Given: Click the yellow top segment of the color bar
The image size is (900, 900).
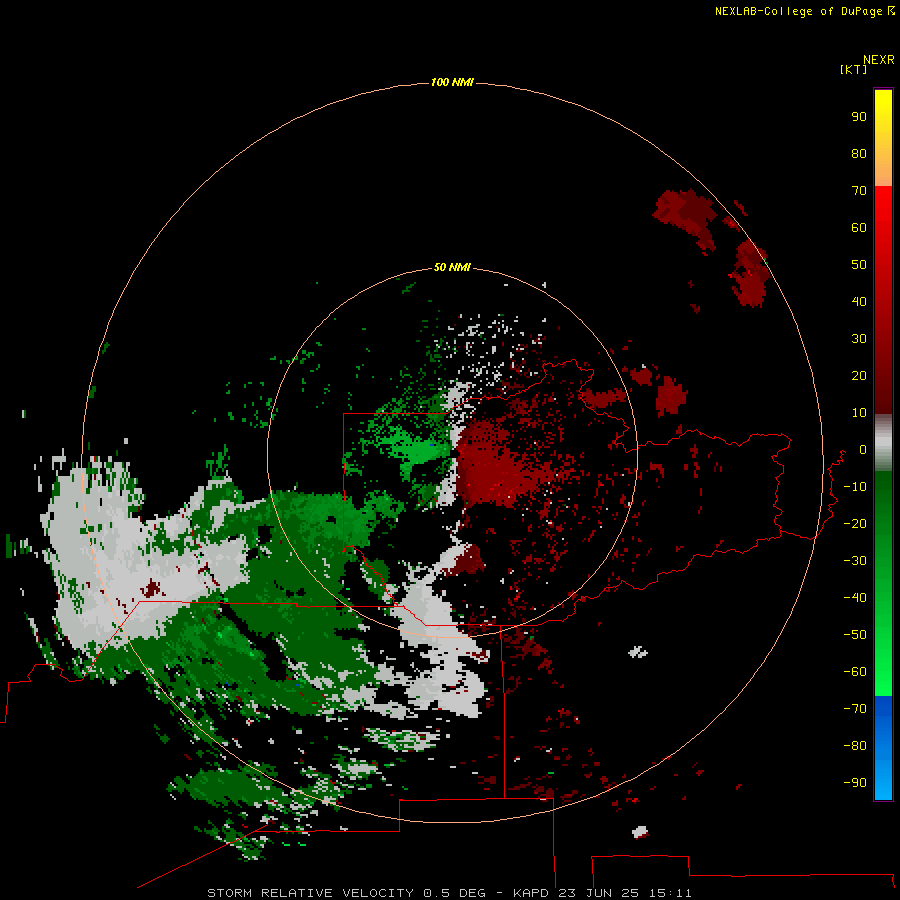Looking at the screenshot, I should coord(883,138).
